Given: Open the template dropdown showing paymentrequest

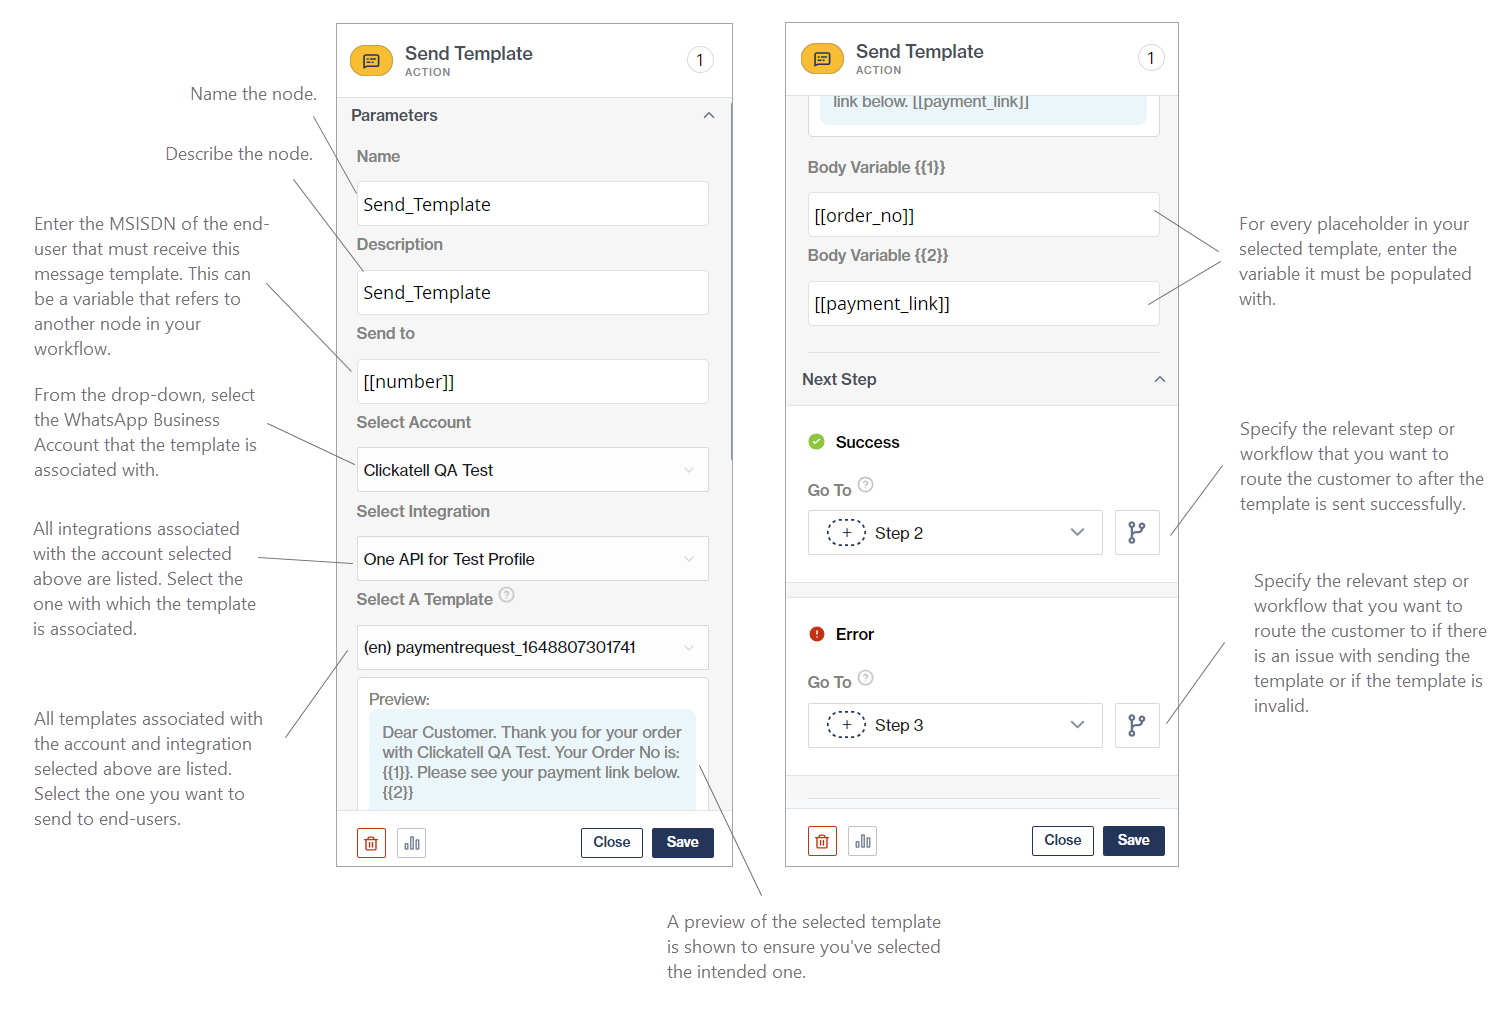Looking at the screenshot, I should point(532,647).
